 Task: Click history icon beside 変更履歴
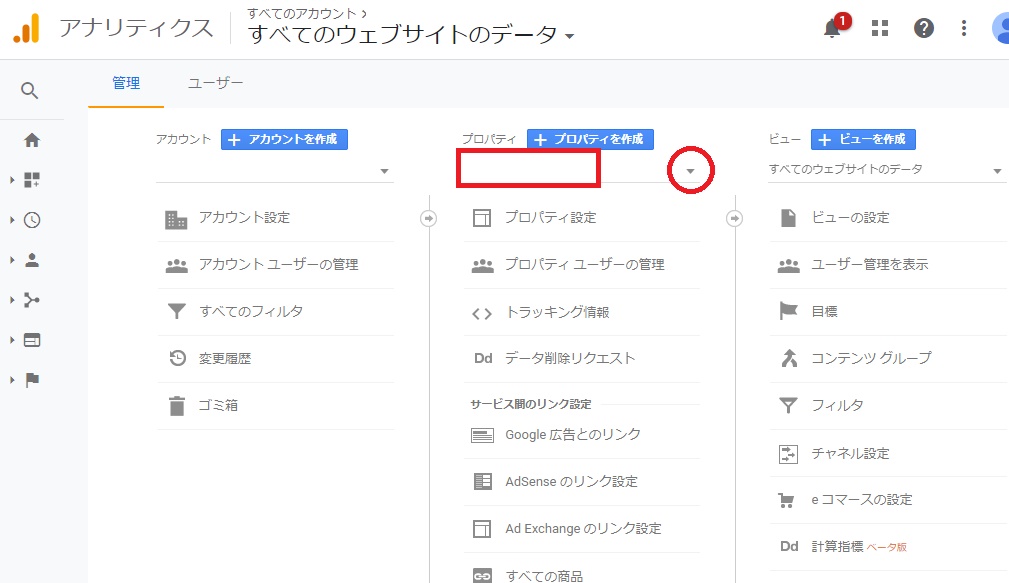click(x=177, y=358)
